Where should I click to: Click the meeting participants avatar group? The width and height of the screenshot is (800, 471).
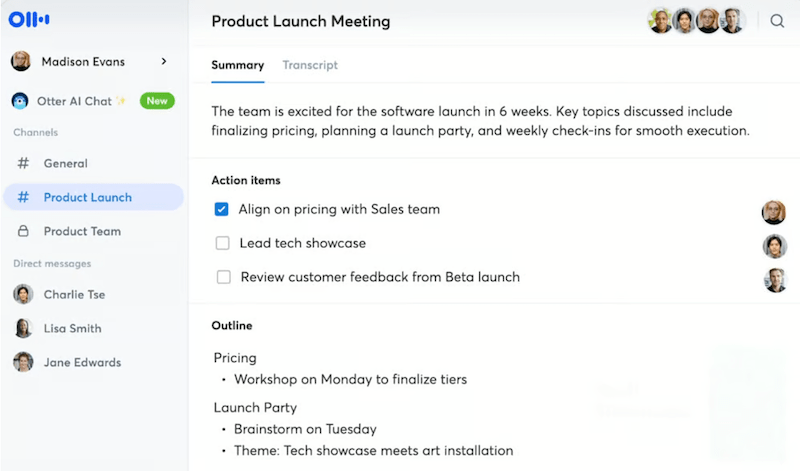[696, 21]
